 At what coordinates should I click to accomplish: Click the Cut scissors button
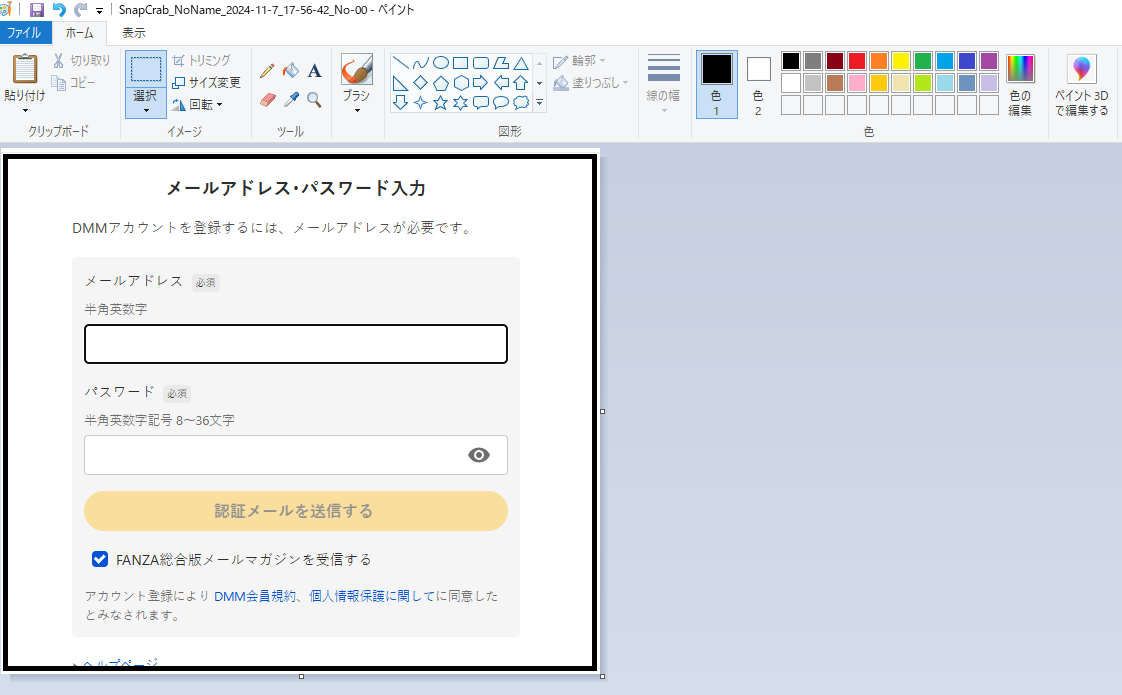82,61
